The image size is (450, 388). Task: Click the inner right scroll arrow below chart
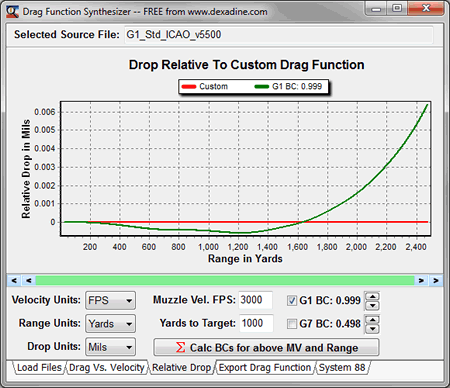(421, 281)
